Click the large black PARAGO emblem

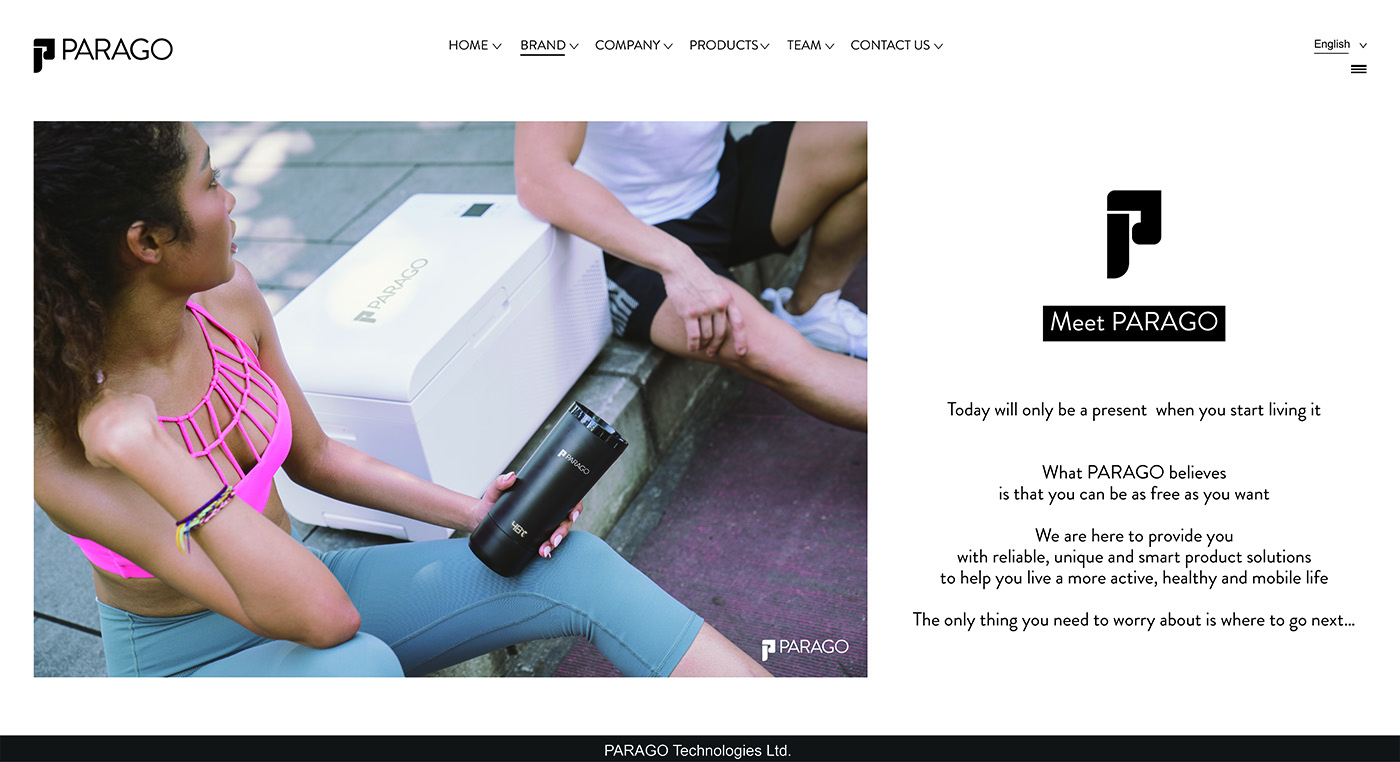(1134, 234)
